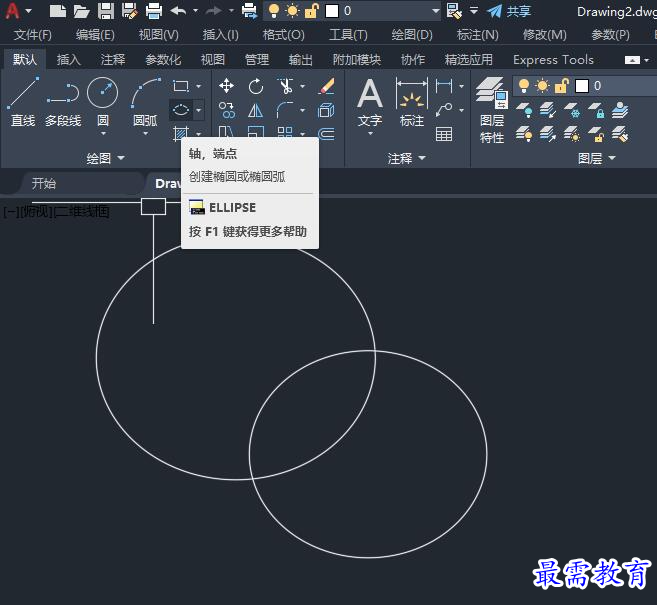Click the Save icon
Screen dimensions: 657x605
[106, 11]
